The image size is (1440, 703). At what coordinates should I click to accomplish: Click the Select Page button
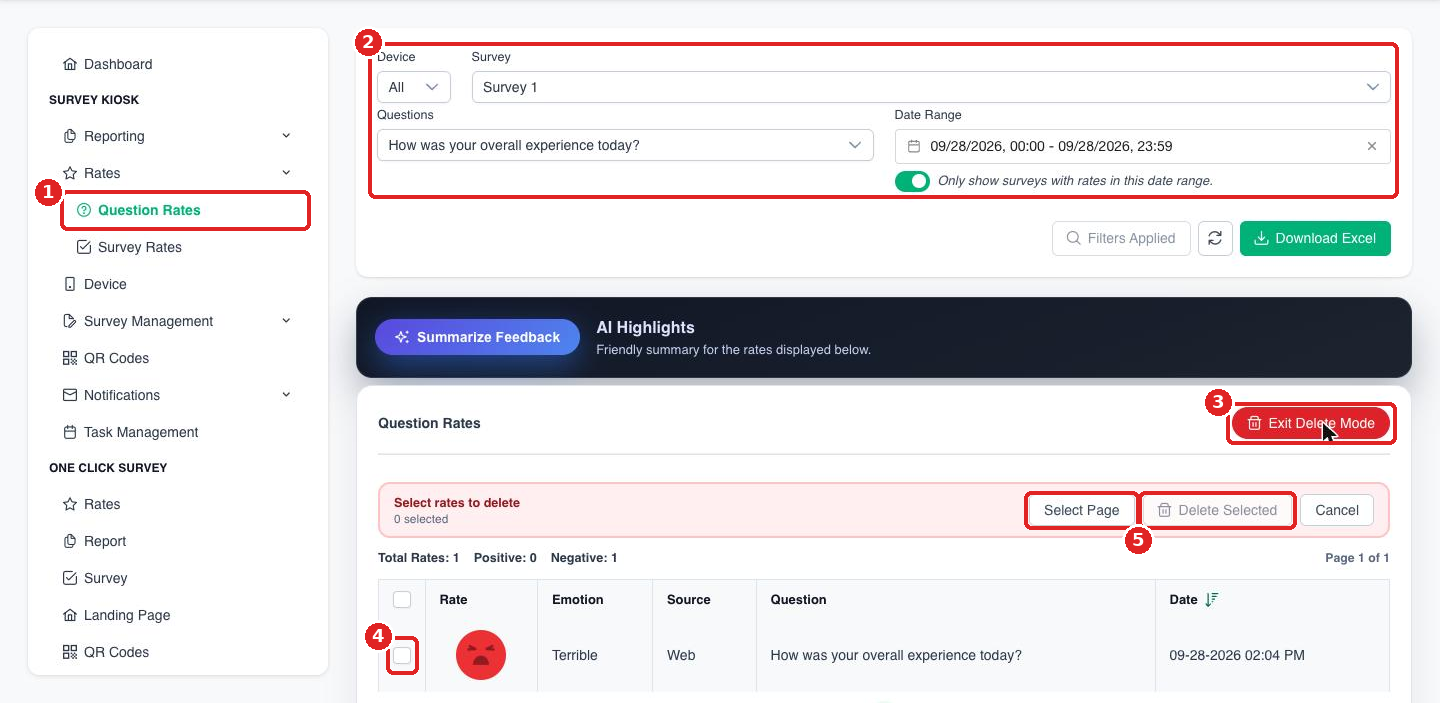click(1081, 510)
